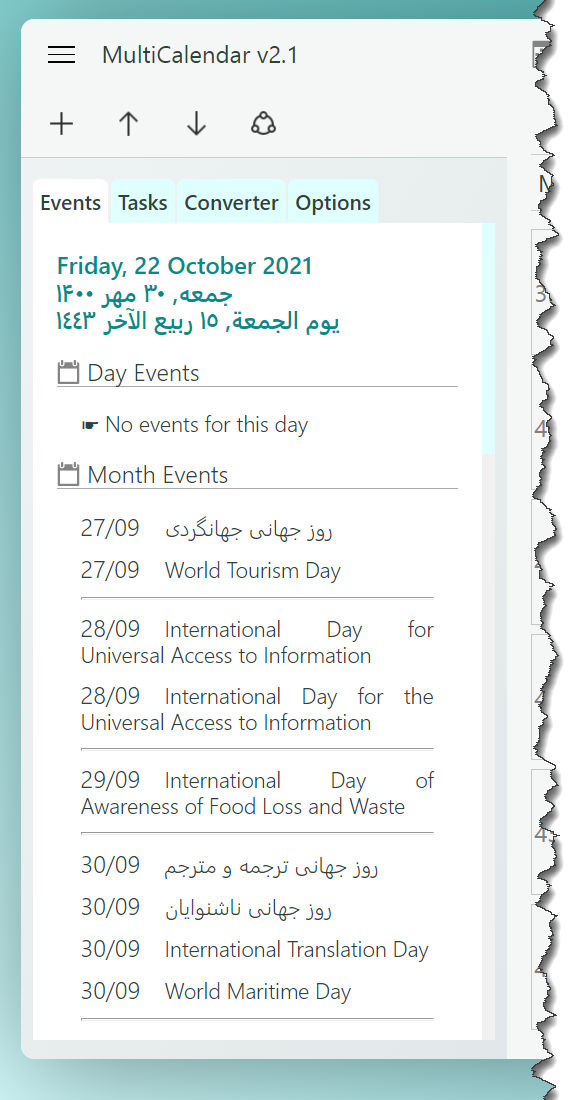Select the Events tab
The width and height of the screenshot is (580, 1100).
[70, 203]
